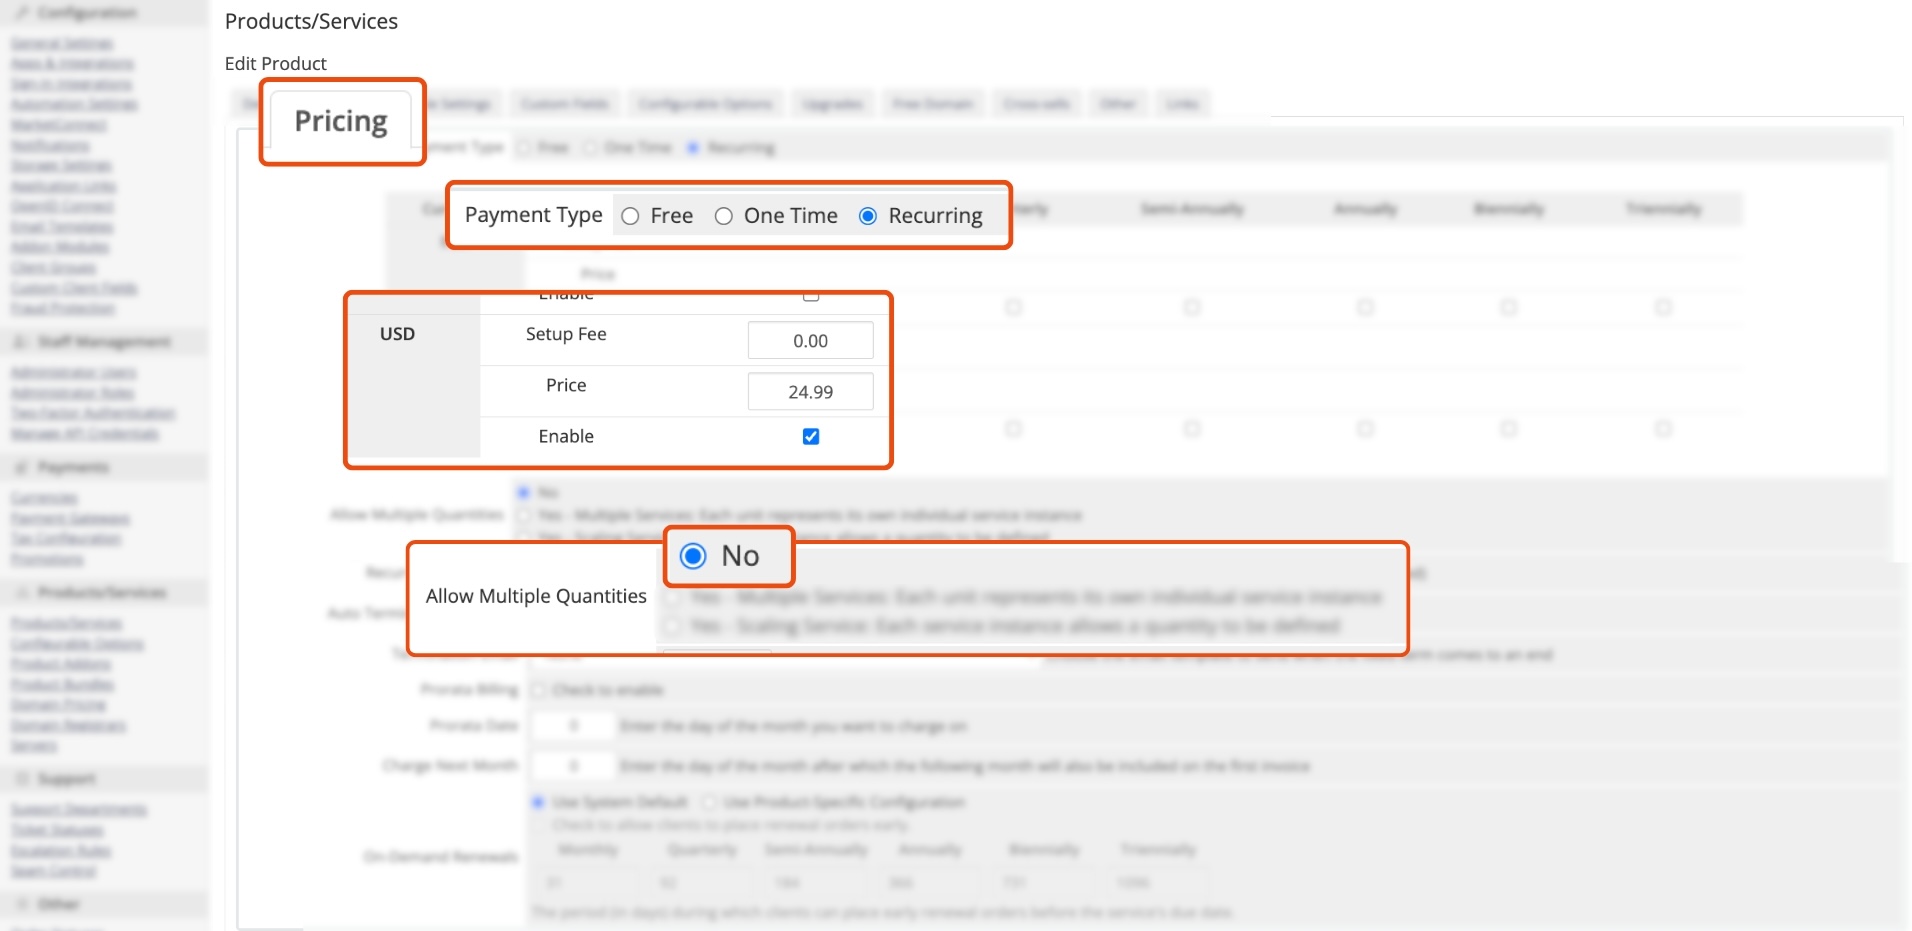Click the Other section header icon
The height and width of the screenshot is (931, 1912).
(21, 904)
